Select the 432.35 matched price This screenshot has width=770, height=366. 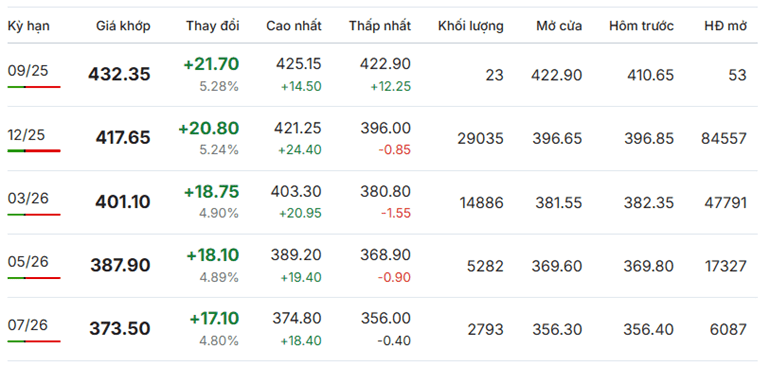pyautogui.click(x=119, y=74)
